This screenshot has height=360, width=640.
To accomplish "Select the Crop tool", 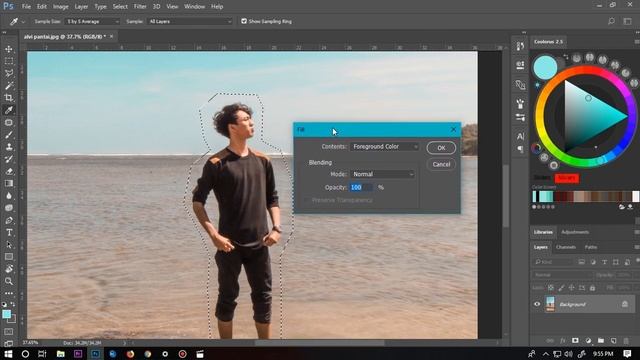I will pos(9,98).
